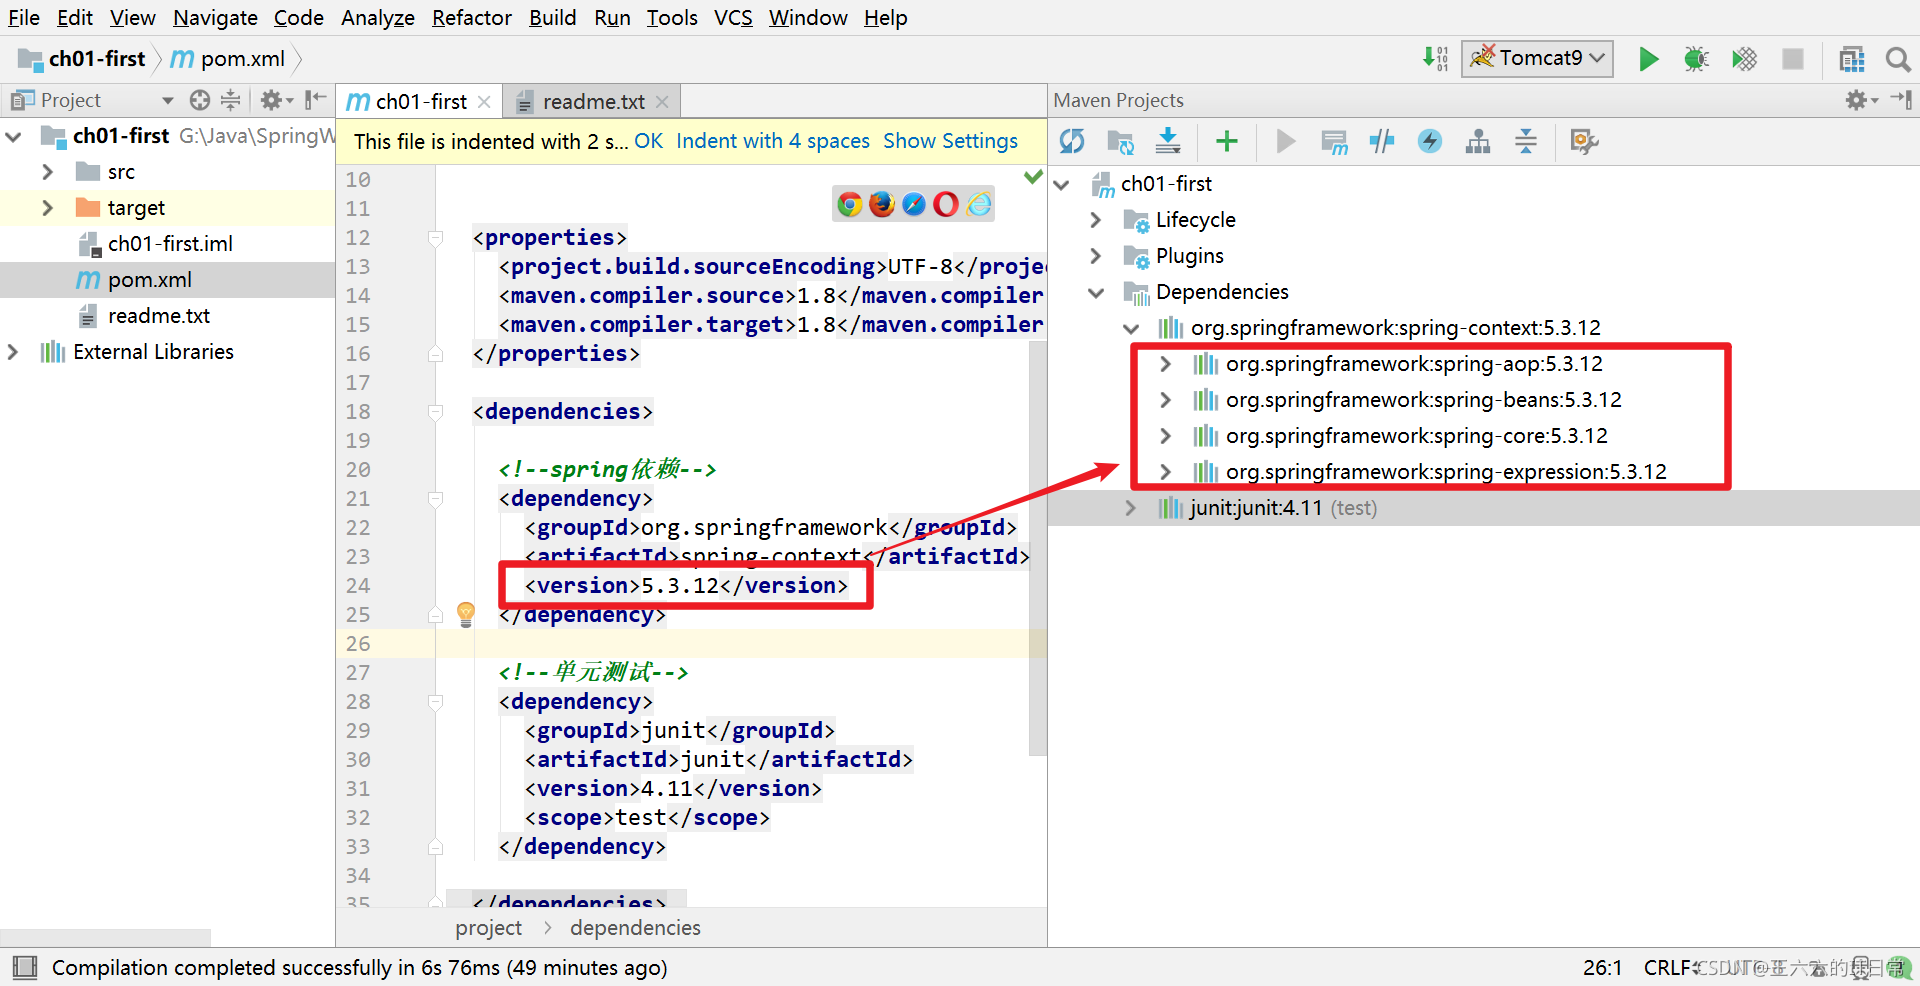Viewport: 1920px width, 986px height.
Task: Open Execute Maven Goal dialog
Action: [1334, 141]
